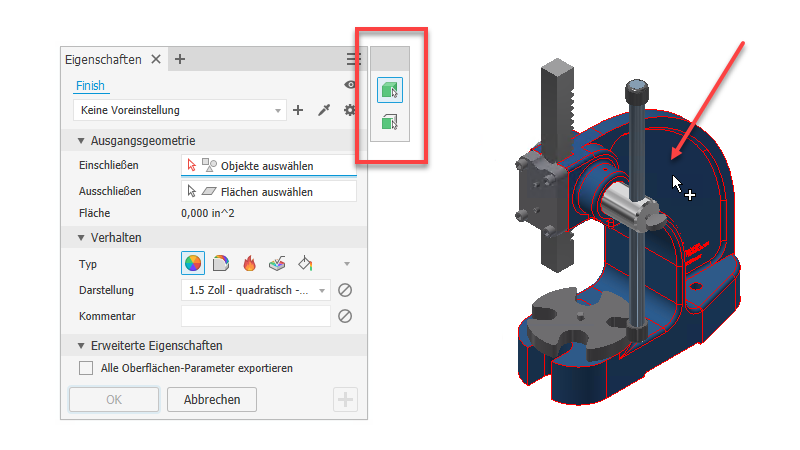Collapse the Erweiterte Eigenschaften section
The height and width of the screenshot is (450, 800).
tap(81, 346)
